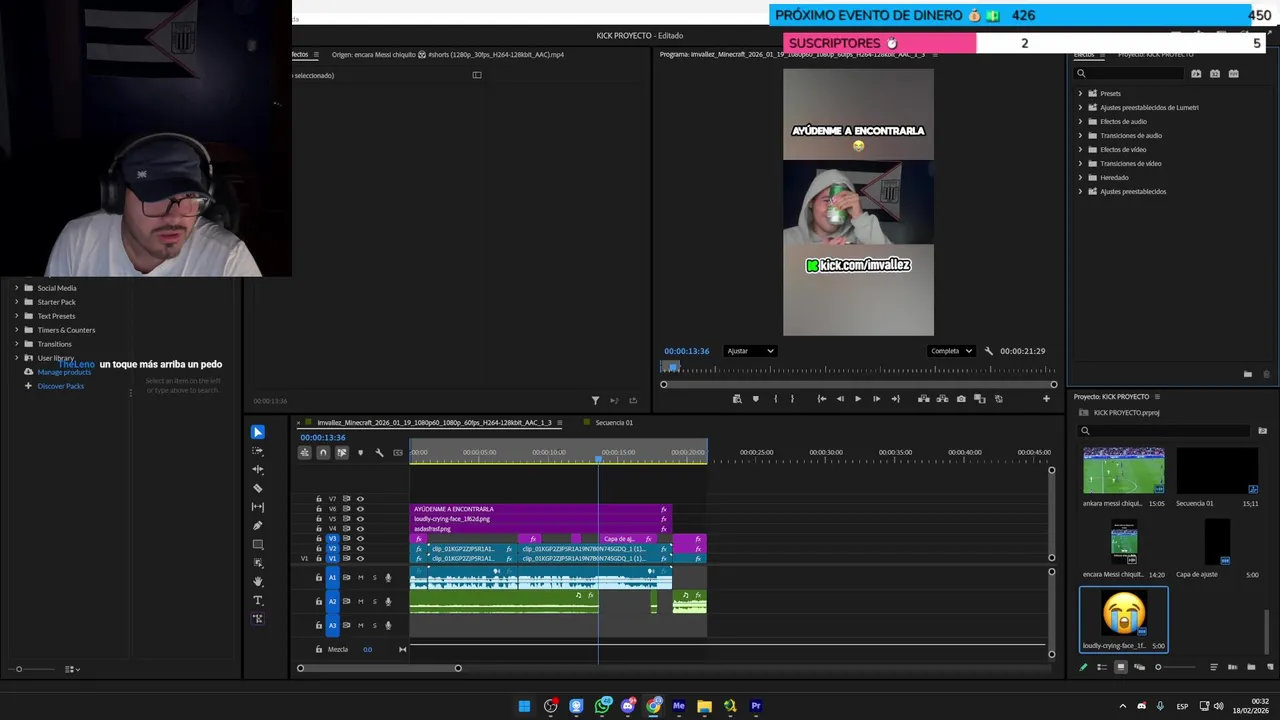This screenshot has height=720, width=1280.
Task: Click the Mezcla volume value 0.0
Action: tap(367, 650)
